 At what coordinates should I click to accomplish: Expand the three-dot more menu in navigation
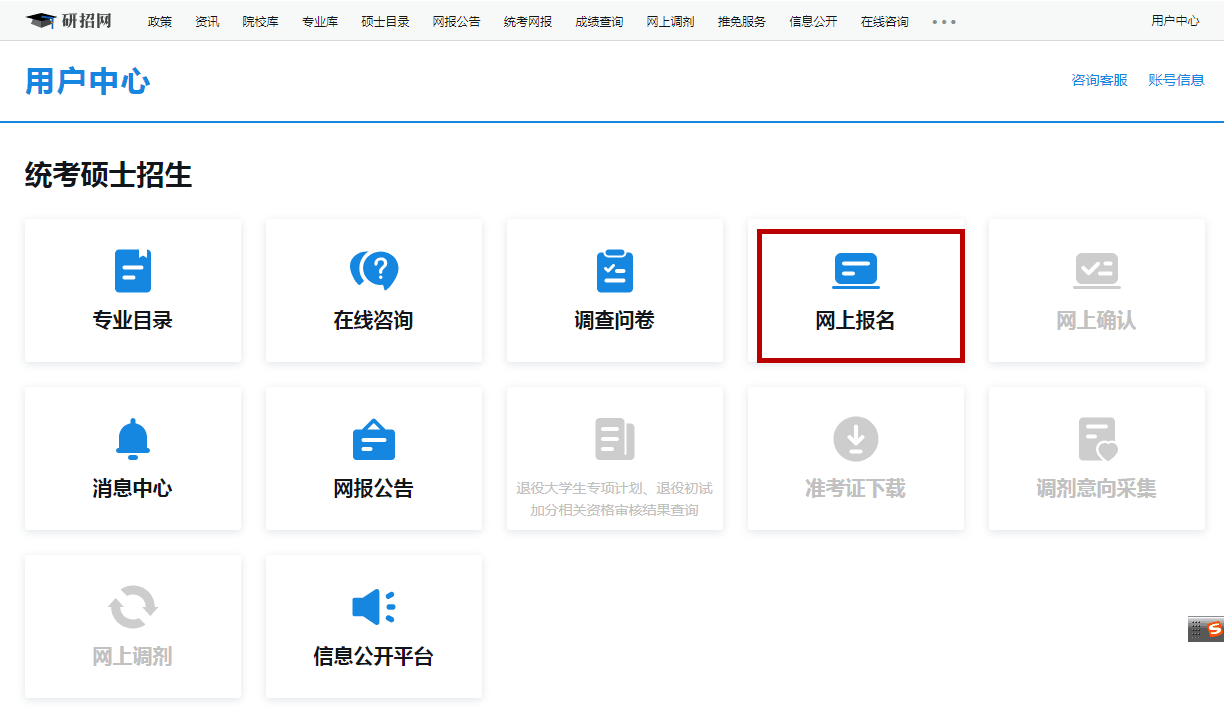pos(944,22)
